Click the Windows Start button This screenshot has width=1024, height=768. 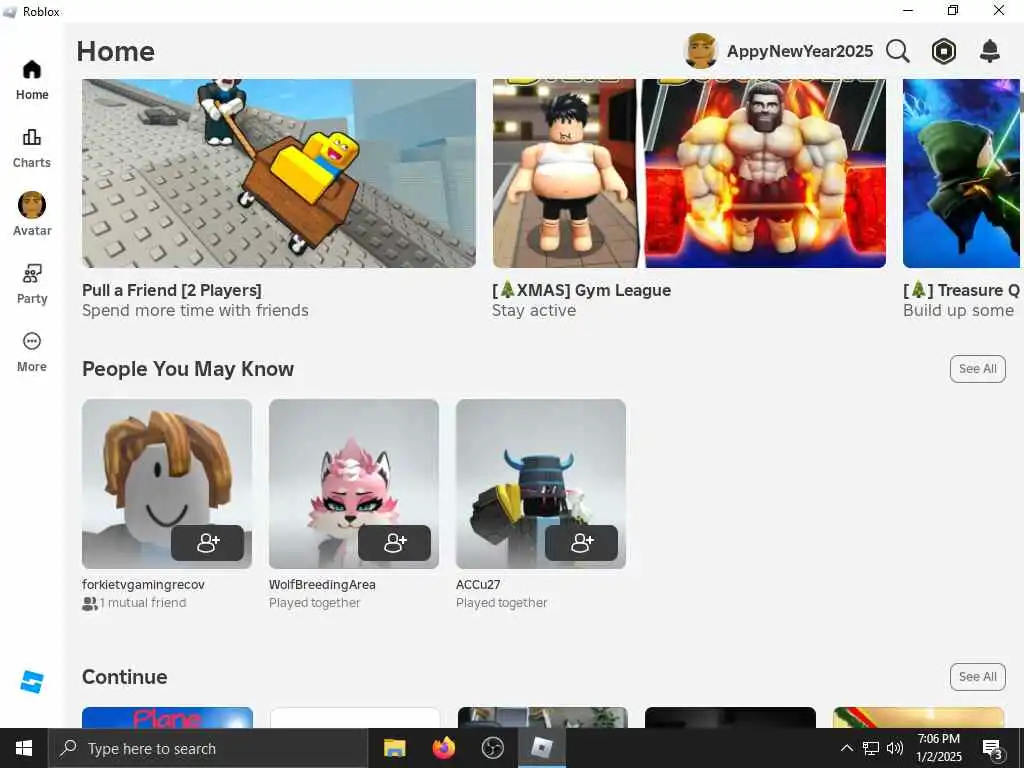point(24,748)
